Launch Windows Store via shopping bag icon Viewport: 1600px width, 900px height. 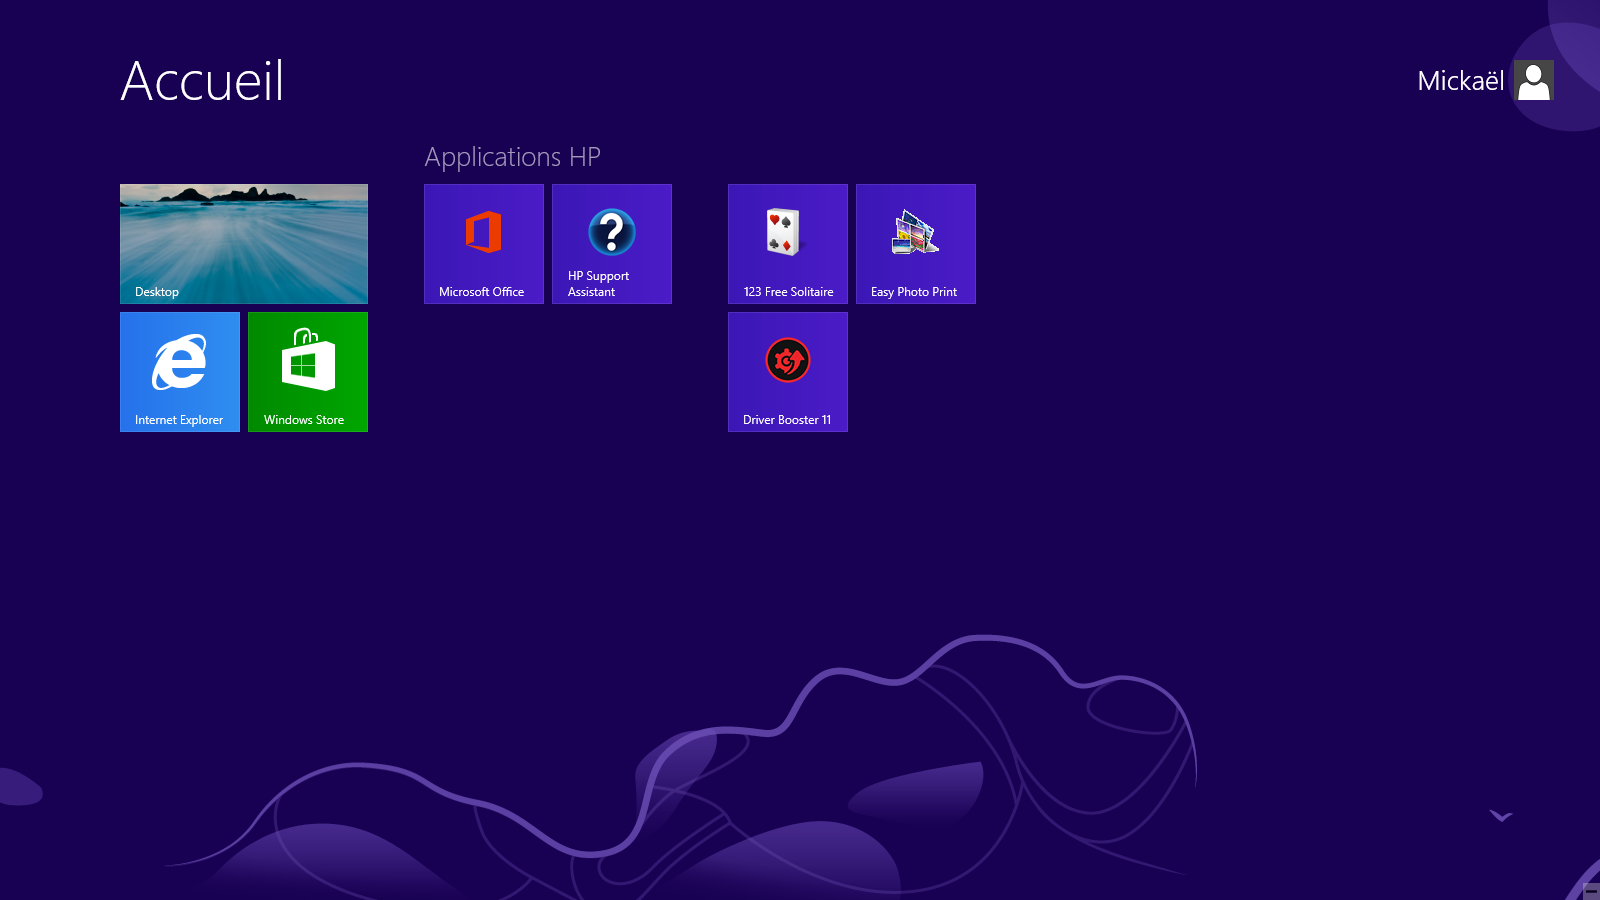tap(308, 360)
